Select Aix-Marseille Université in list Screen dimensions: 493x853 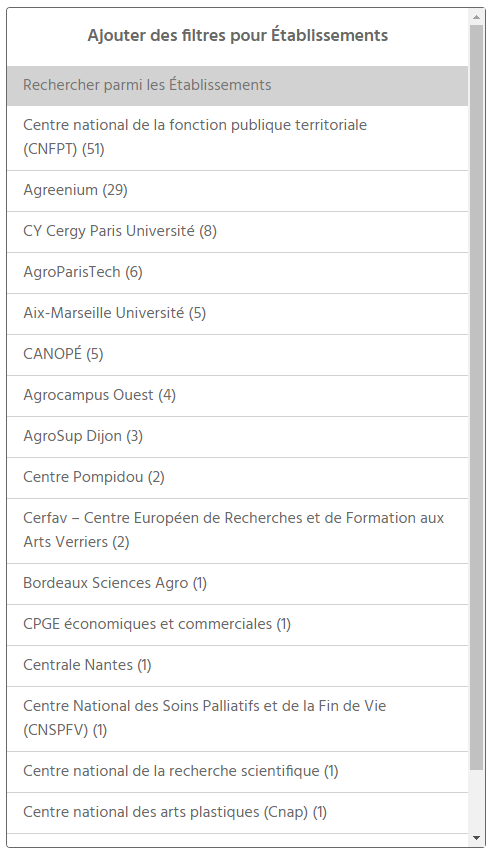point(237,314)
